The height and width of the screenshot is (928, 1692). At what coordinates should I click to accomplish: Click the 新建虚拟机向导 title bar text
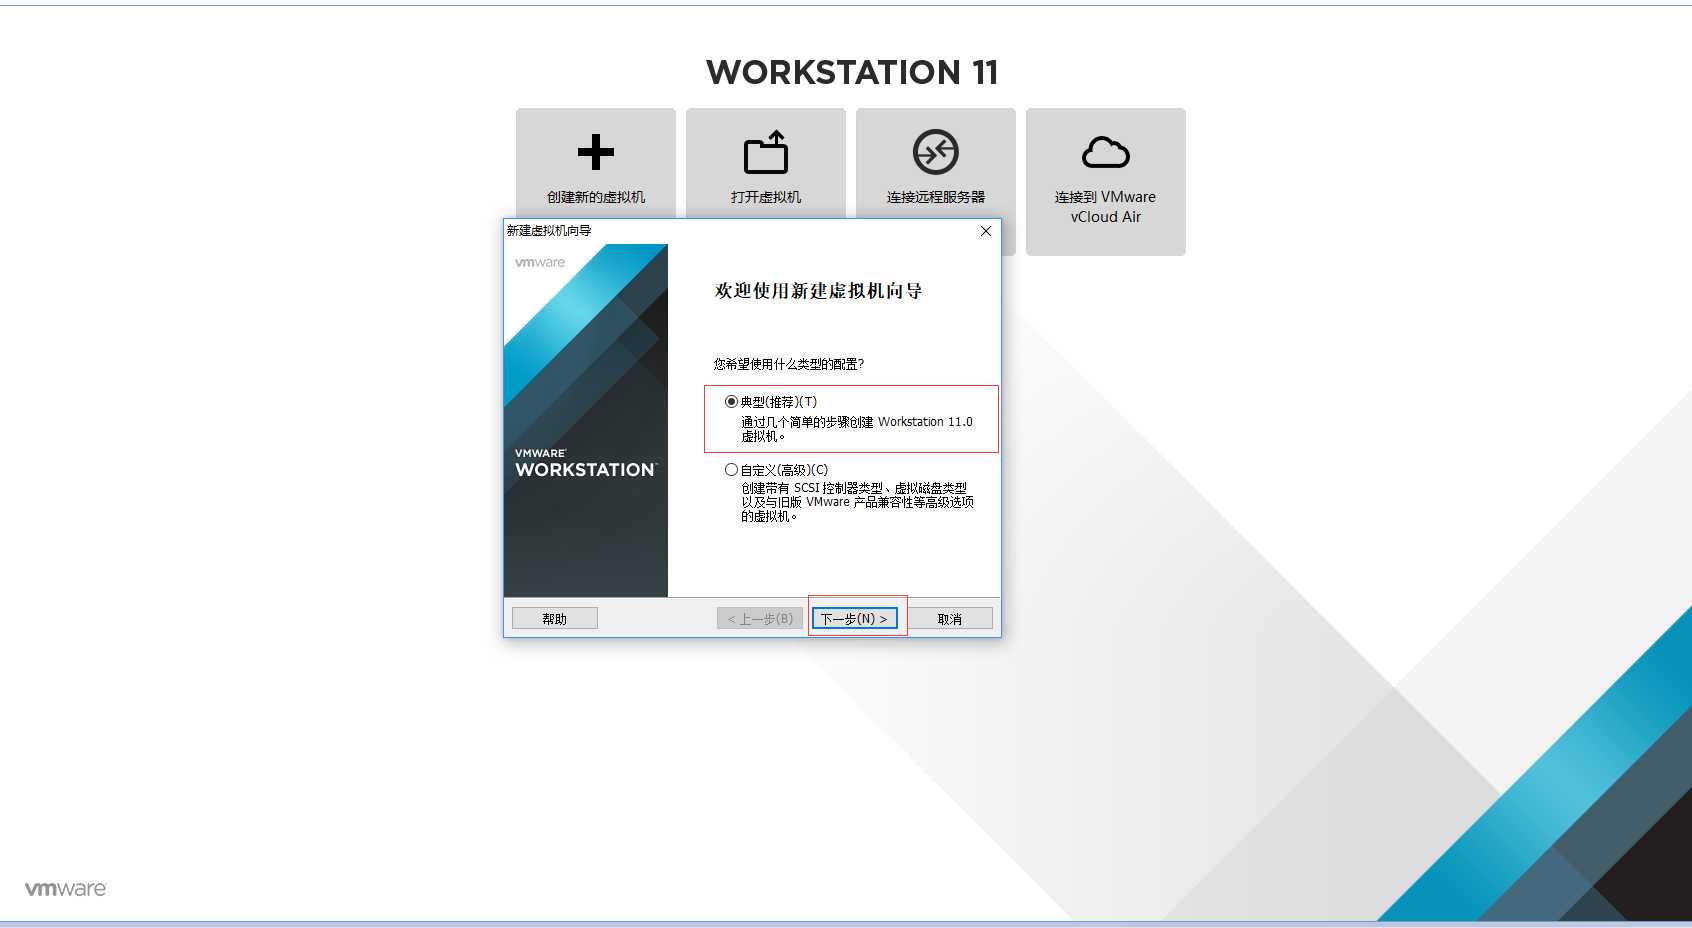549,231
